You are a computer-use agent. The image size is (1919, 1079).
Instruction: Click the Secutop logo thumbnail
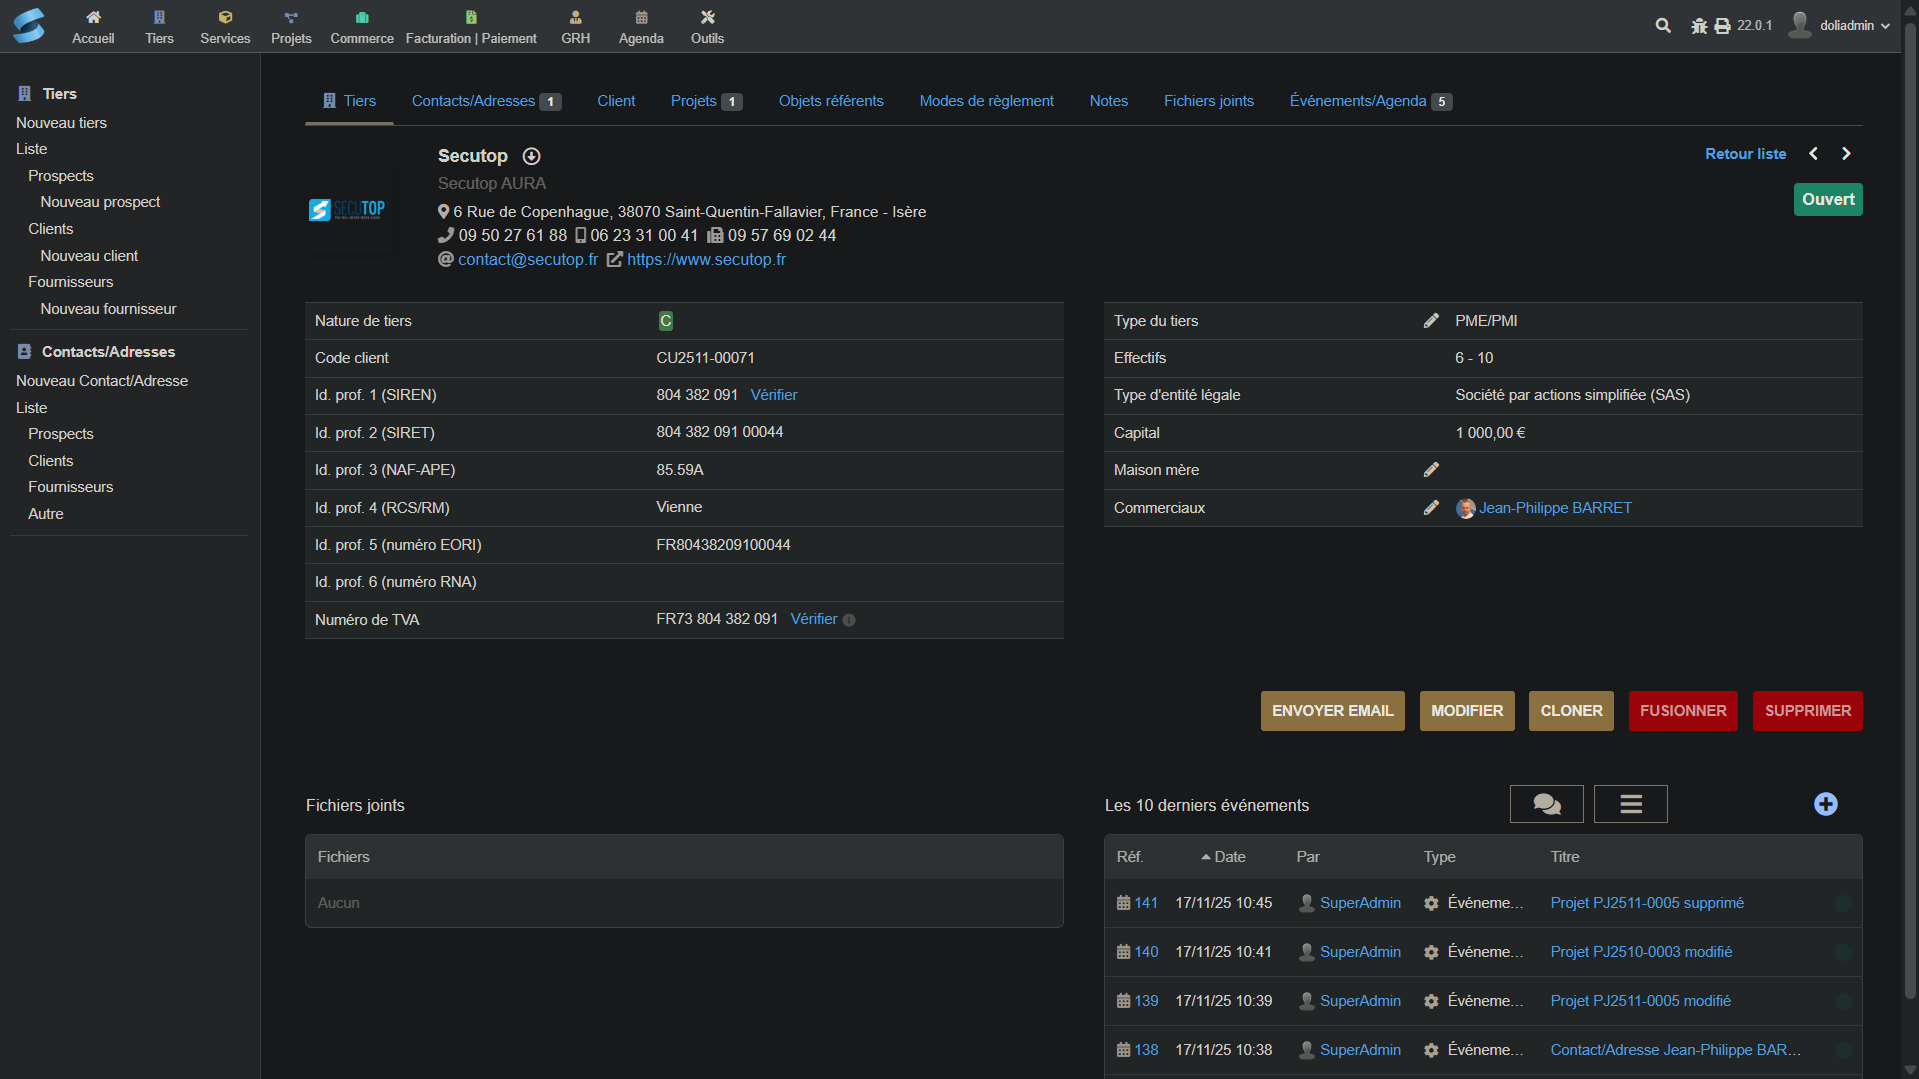coord(347,210)
